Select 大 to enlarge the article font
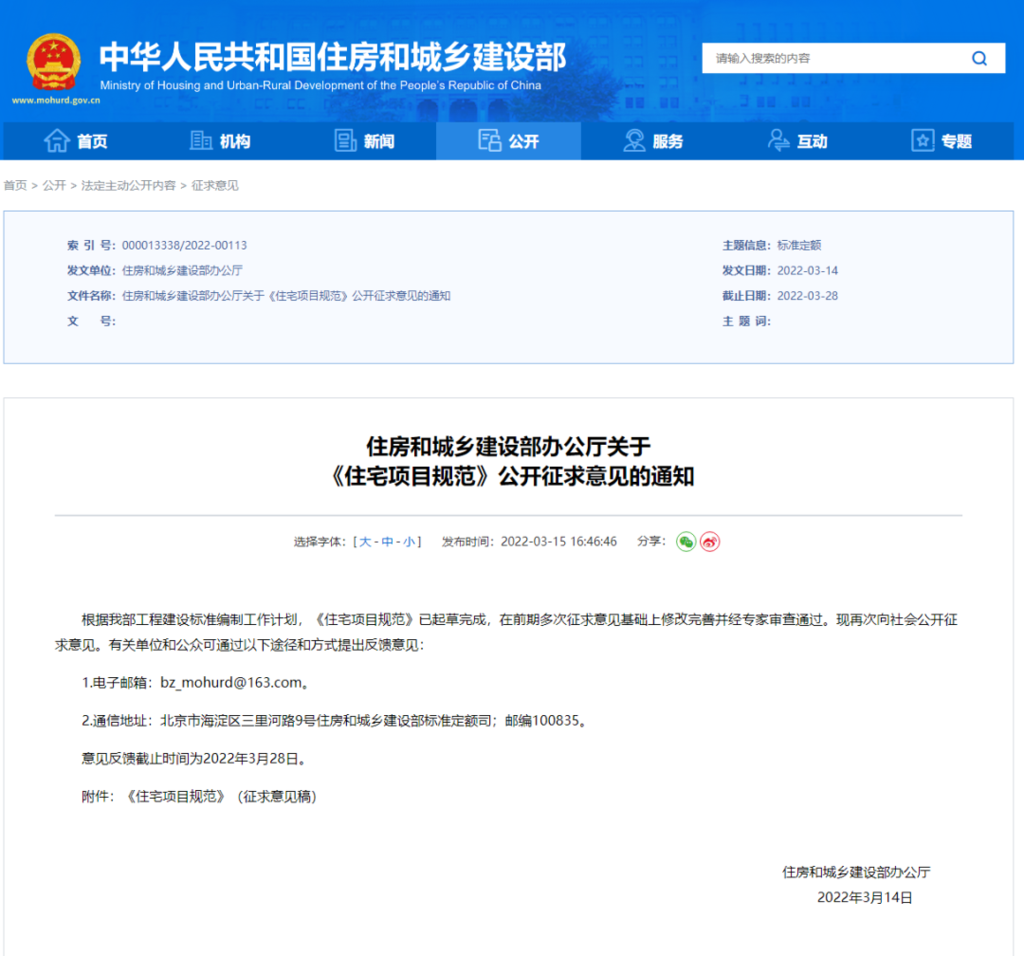The width and height of the screenshot is (1024, 956). pyautogui.click(x=367, y=541)
